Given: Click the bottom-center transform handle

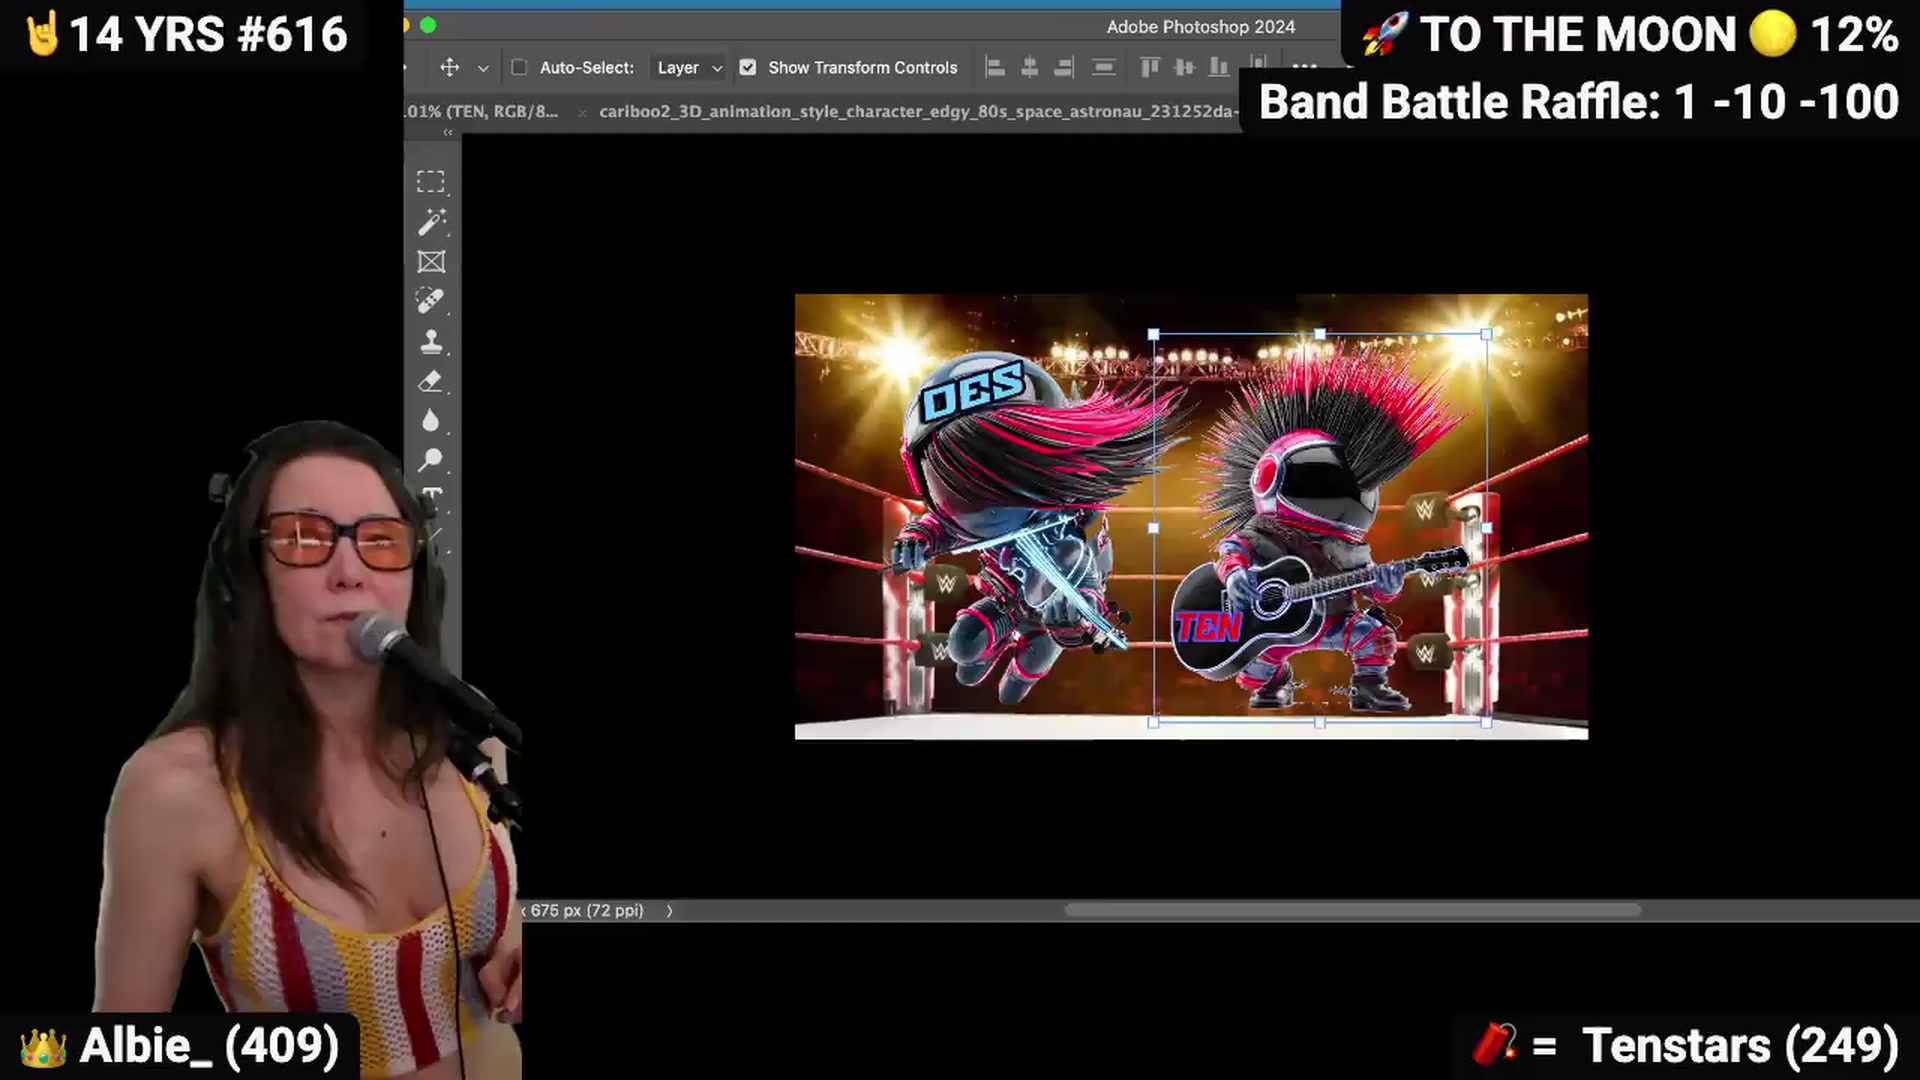Looking at the screenshot, I should click(1320, 722).
